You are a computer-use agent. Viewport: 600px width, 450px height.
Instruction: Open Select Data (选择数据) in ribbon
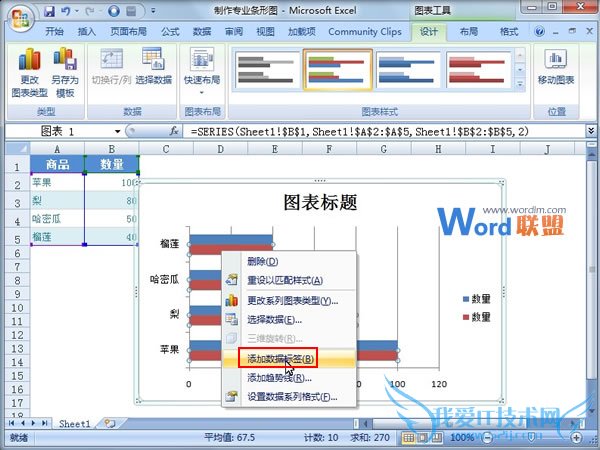153,66
